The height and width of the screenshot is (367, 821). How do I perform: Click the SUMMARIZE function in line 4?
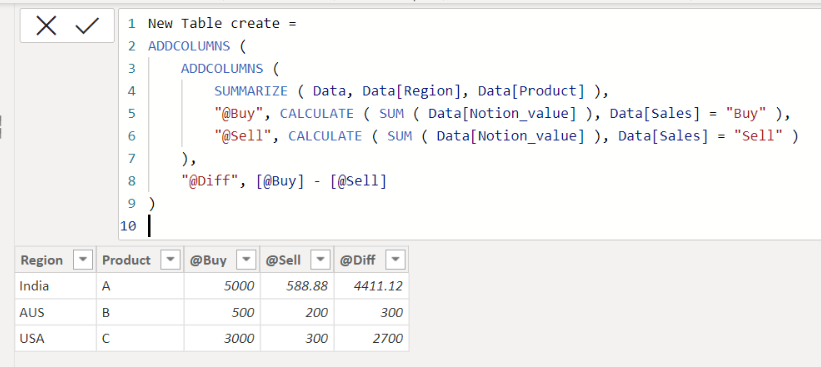click(x=251, y=91)
